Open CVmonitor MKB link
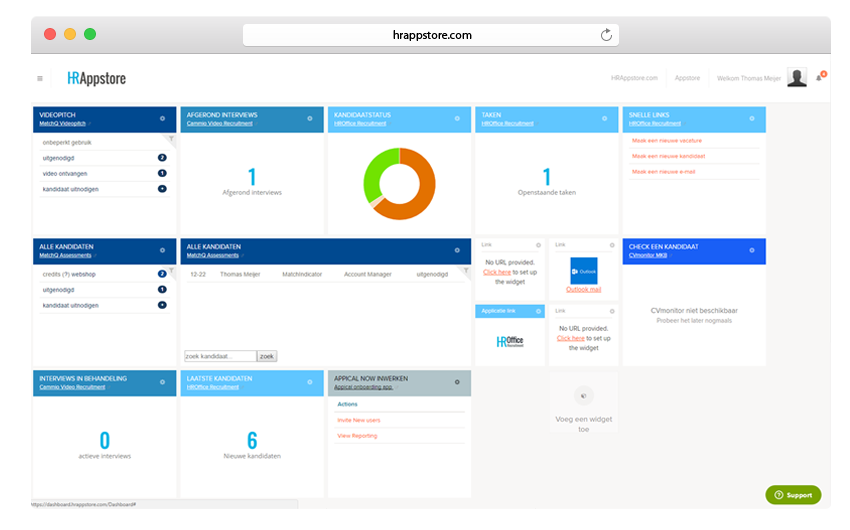The width and height of the screenshot is (850, 530). point(648,255)
